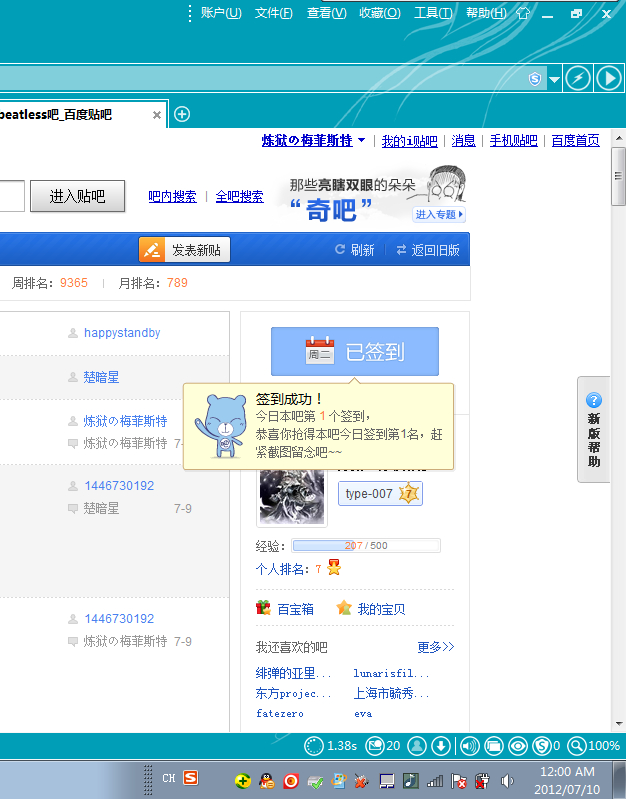626x799 pixels.
Task: Open the 查看(V) menu
Action: 327,13
